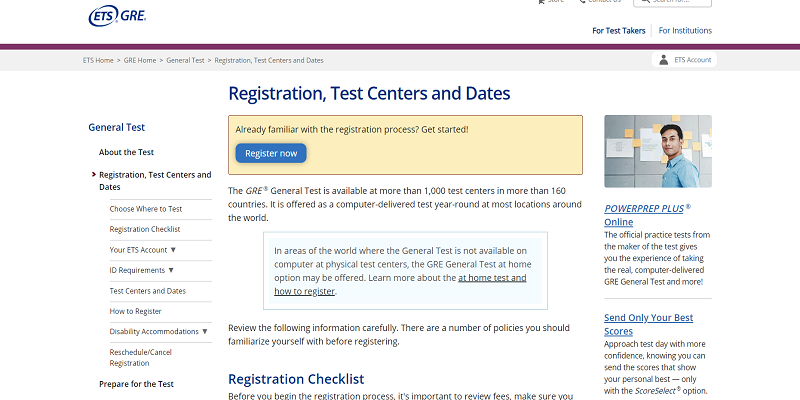The height and width of the screenshot is (400, 800).
Task: Go to General Test breadcrumb
Action: tap(186, 60)
